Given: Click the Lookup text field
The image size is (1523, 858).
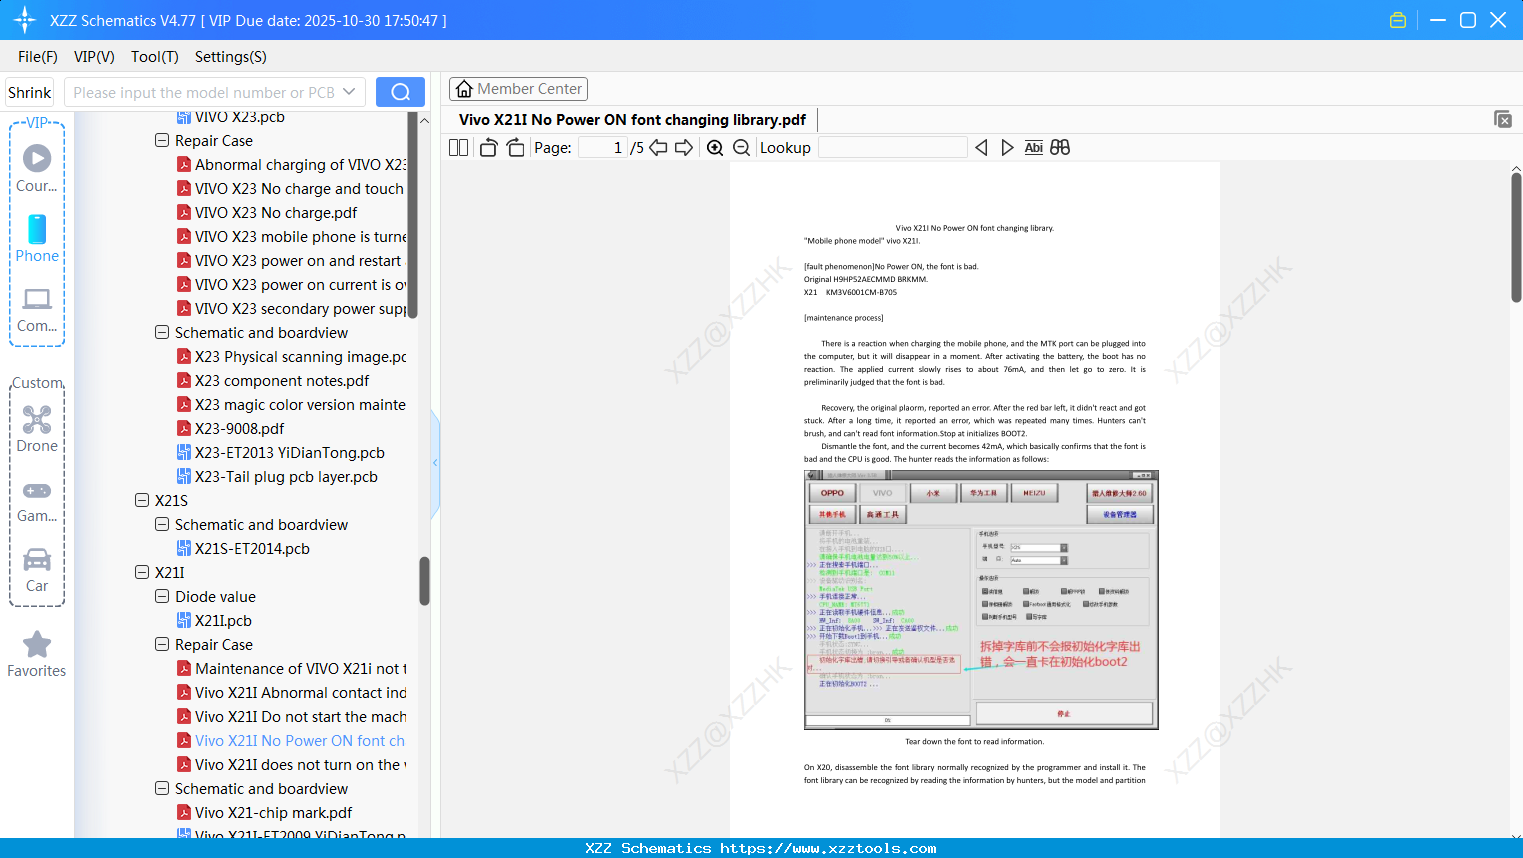Looking at the screenshot, I should tap(892, 147).
